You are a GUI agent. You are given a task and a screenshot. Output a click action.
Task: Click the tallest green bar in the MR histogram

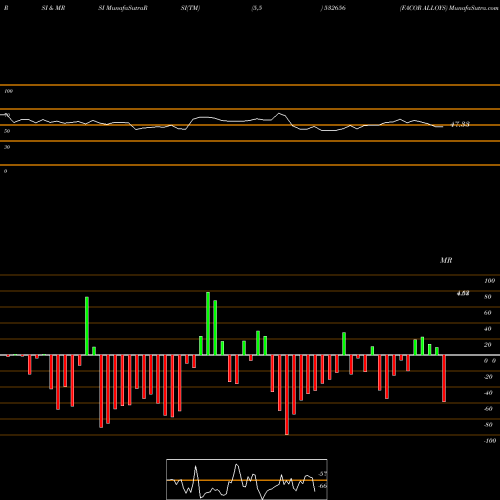click(x=208, y=323)
